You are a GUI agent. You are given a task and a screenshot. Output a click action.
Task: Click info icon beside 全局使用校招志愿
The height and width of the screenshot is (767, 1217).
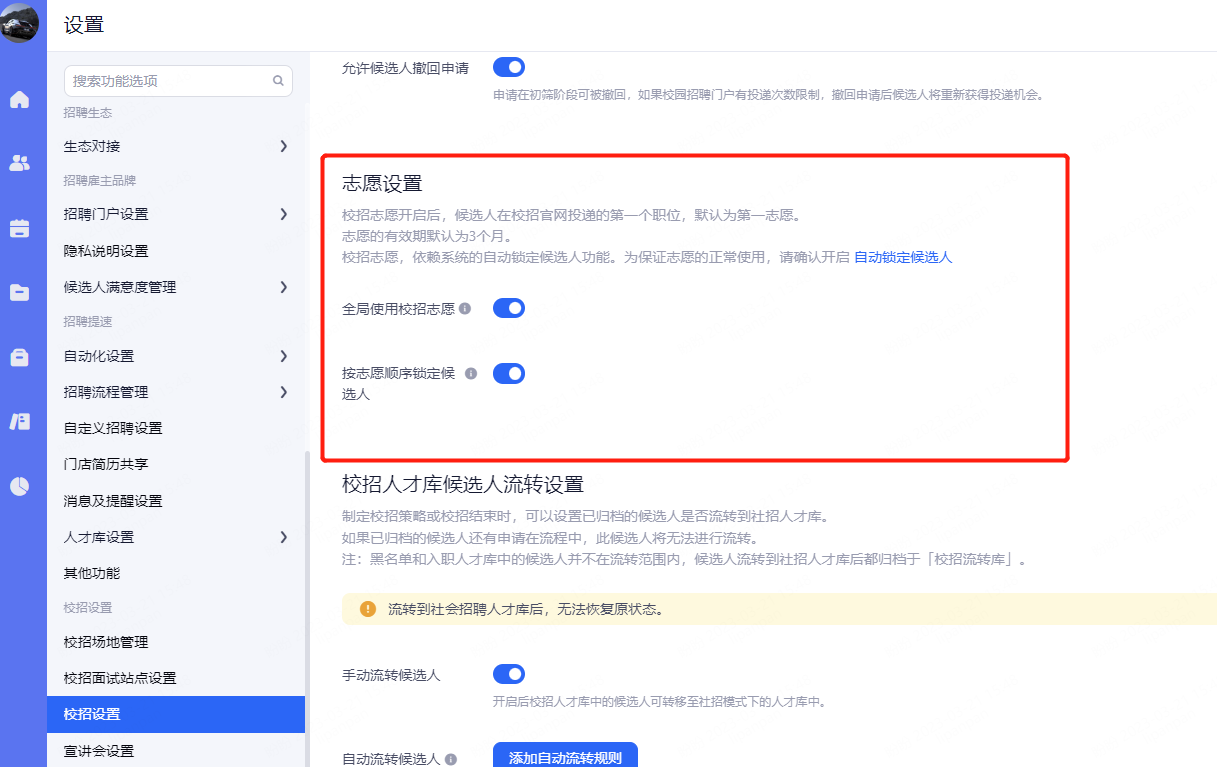(465, 309)
